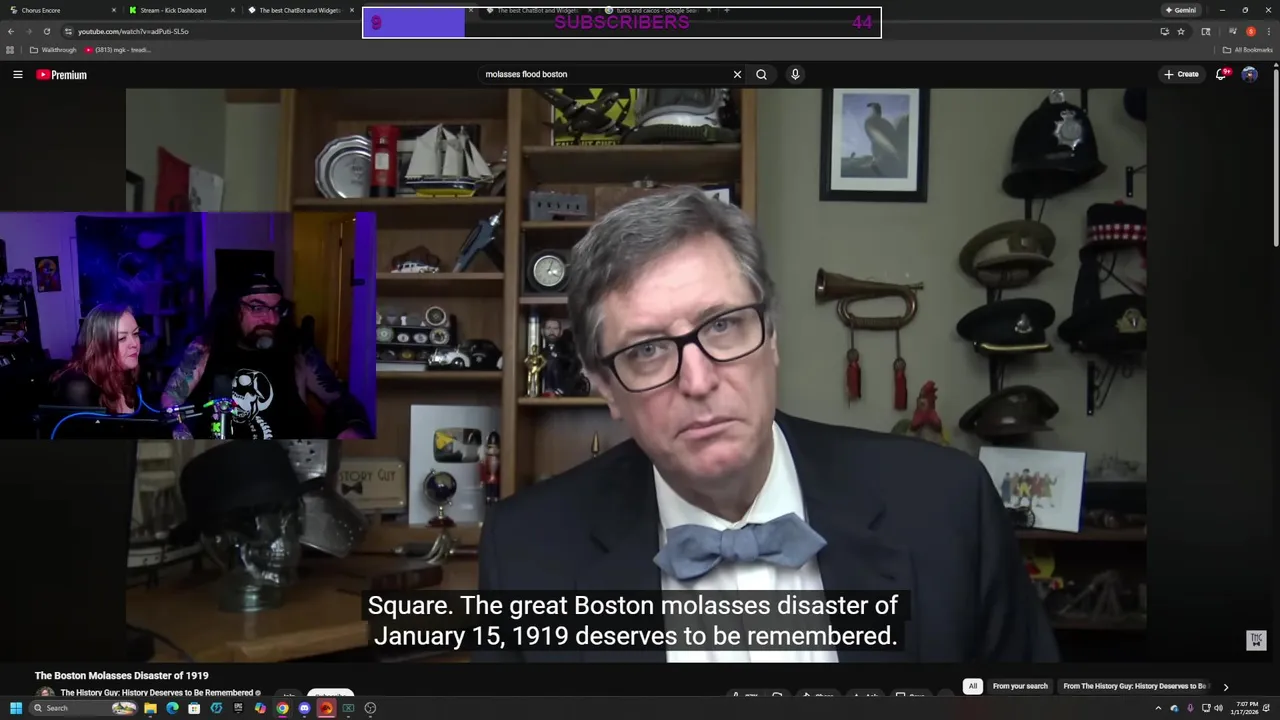Open the Gemini button in Chrome

tap(1181, 10)
